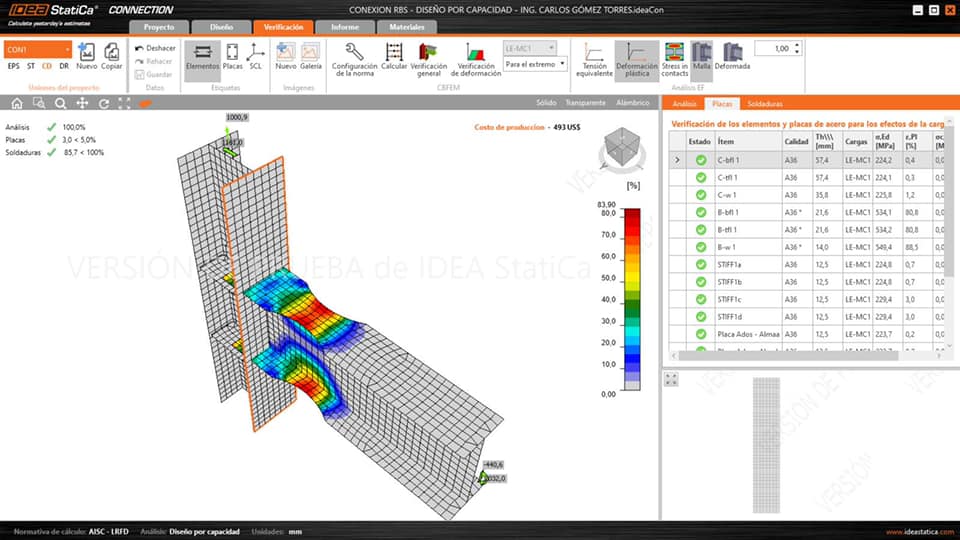960x540 pixels.
Task: Toggle the Deformada shape view
Action: (x=732, y=56)
